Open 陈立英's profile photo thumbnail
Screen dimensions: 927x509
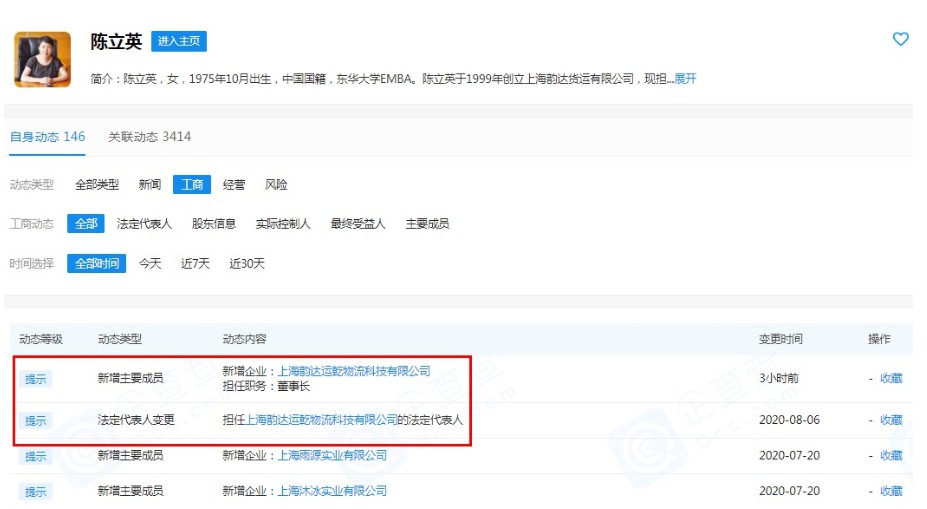(43, 60)
